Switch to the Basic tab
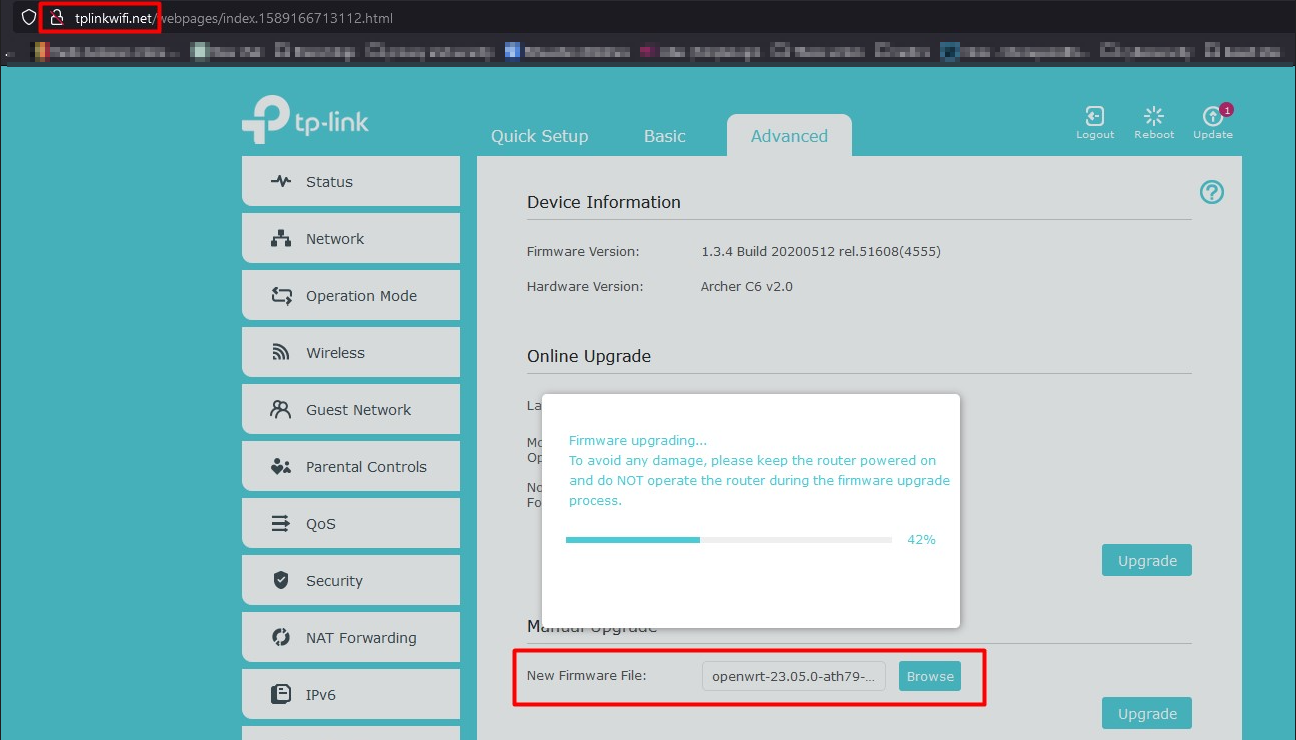 [x=665, y=136]
